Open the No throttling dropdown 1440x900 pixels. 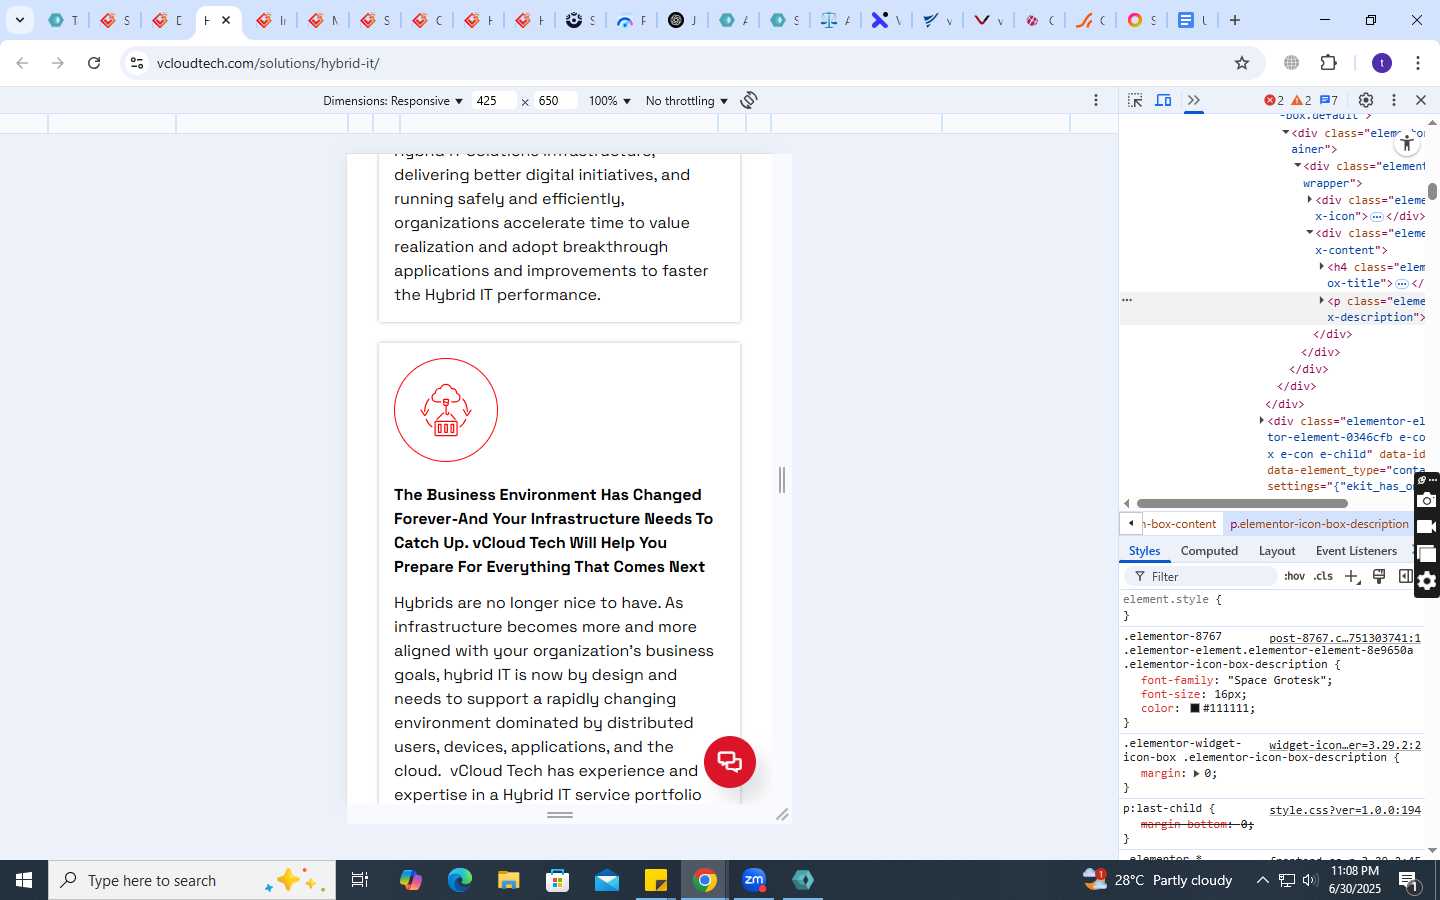tap(687, 101)
